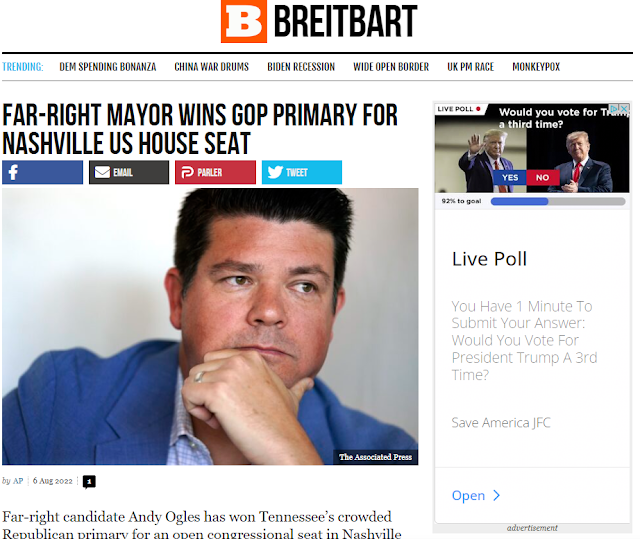Image resolution: width=640 pixels, height=539 pixels.
Task: Tweet this article
Action: (302, 172)
